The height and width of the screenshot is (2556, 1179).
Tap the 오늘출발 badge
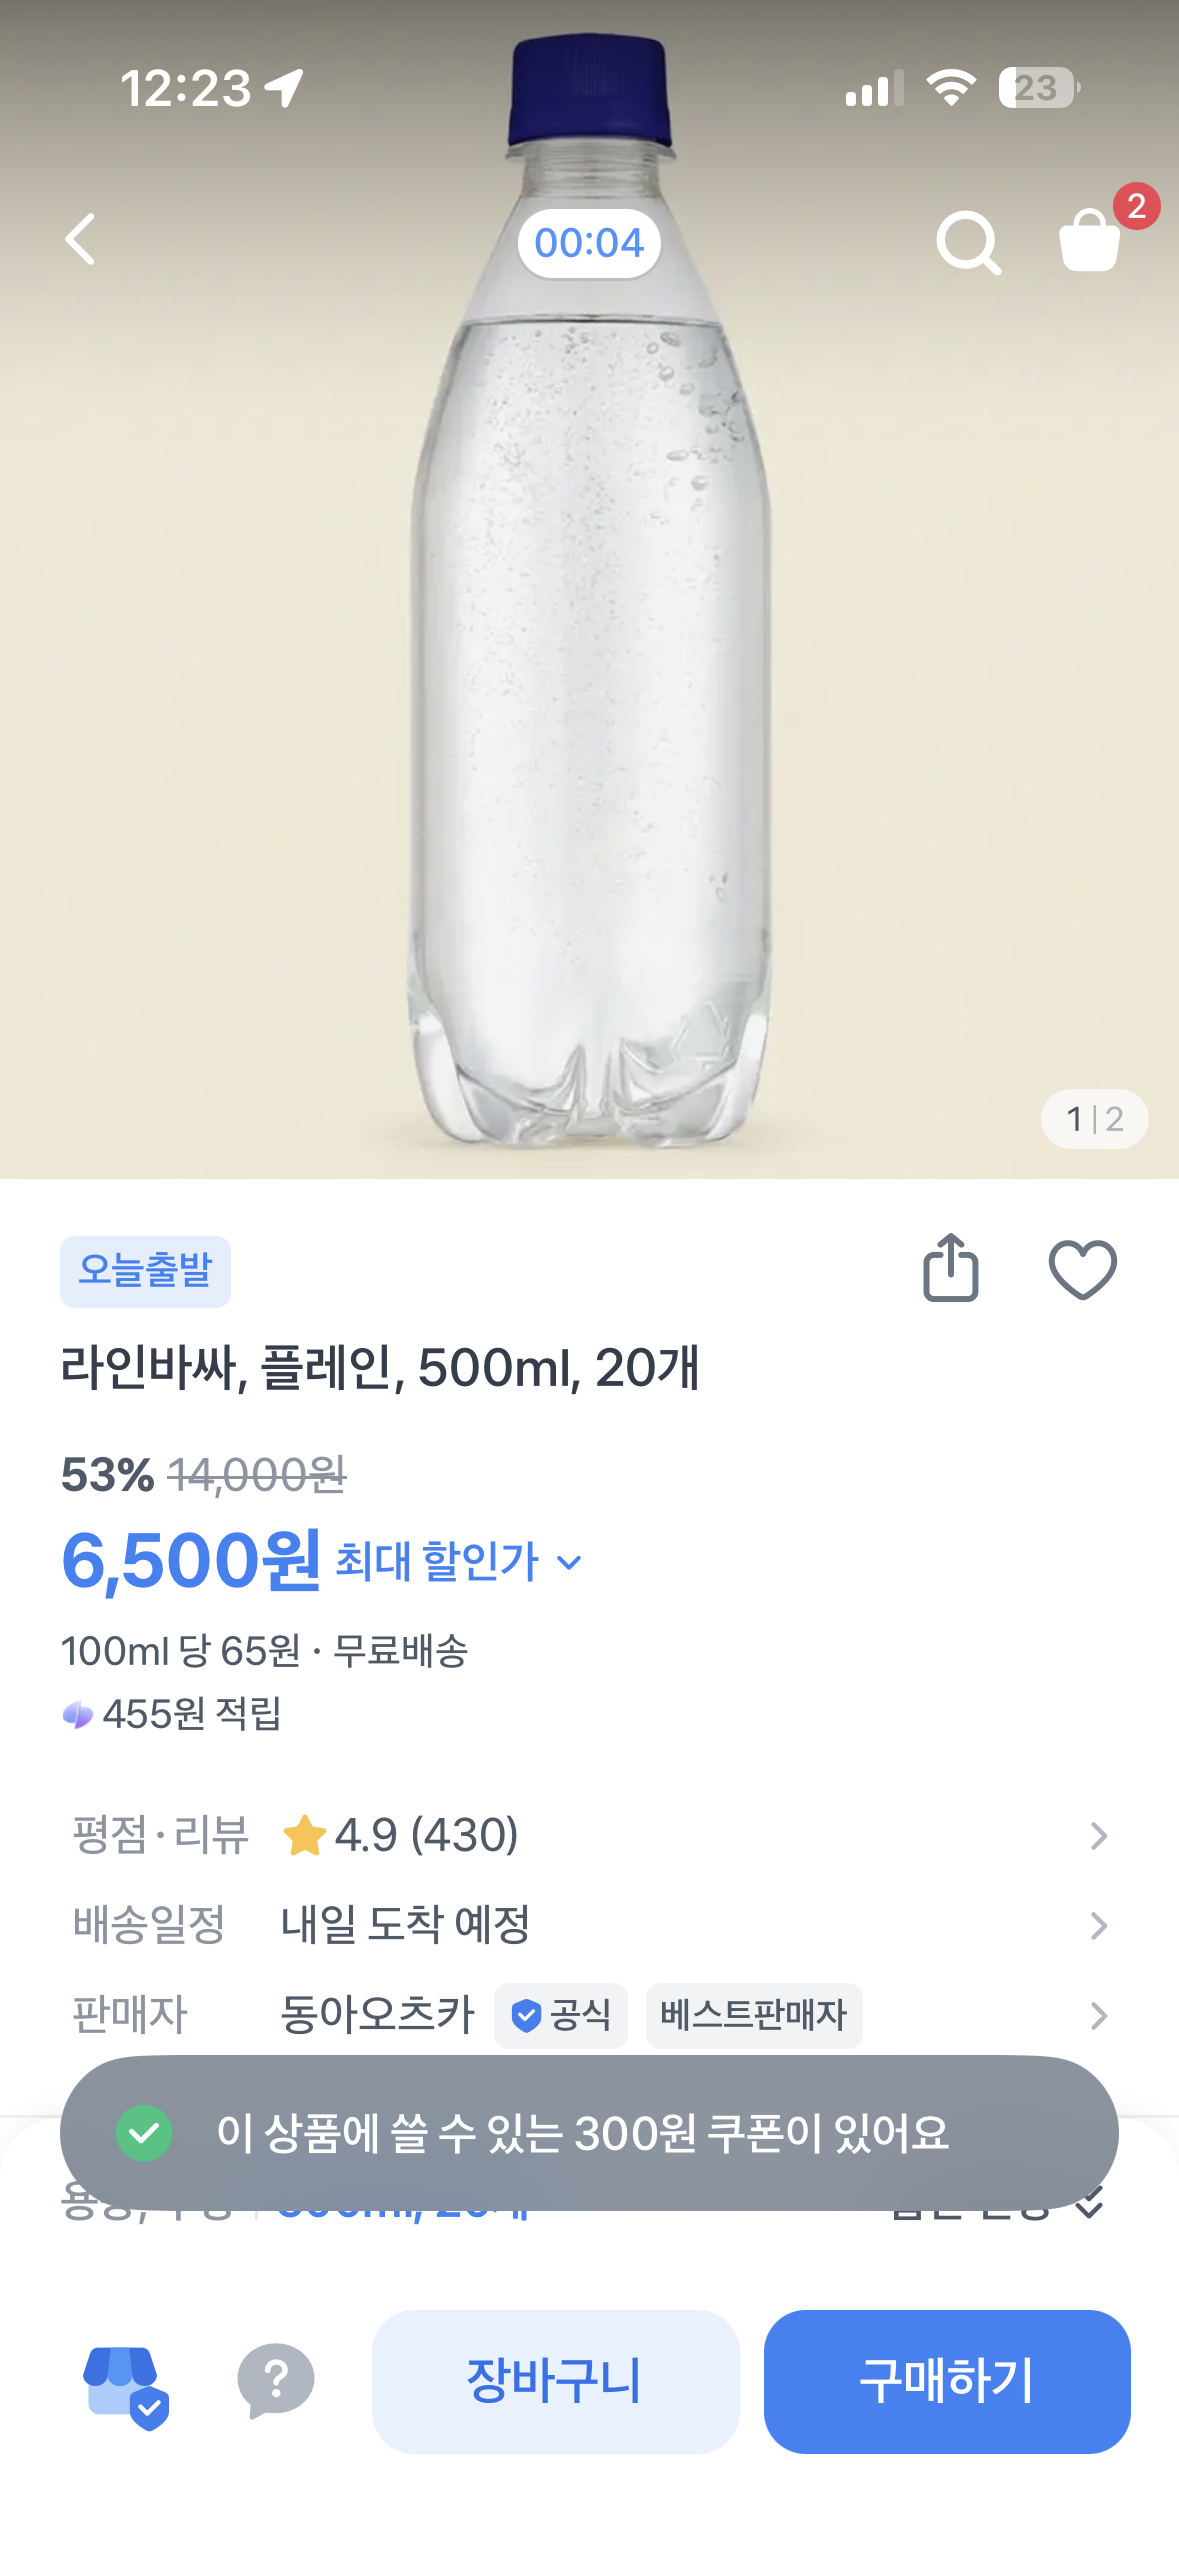pos(145,1271)
